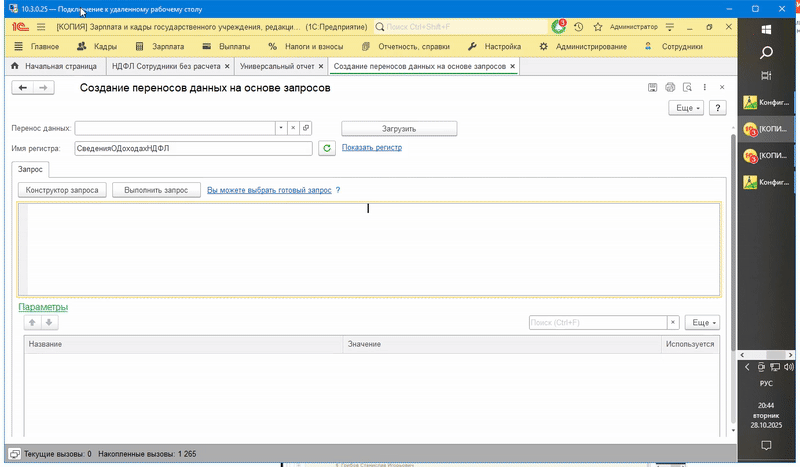This screenshot has height=467, width=800.
Task: Open Кадры section
Action: [97, 46]
